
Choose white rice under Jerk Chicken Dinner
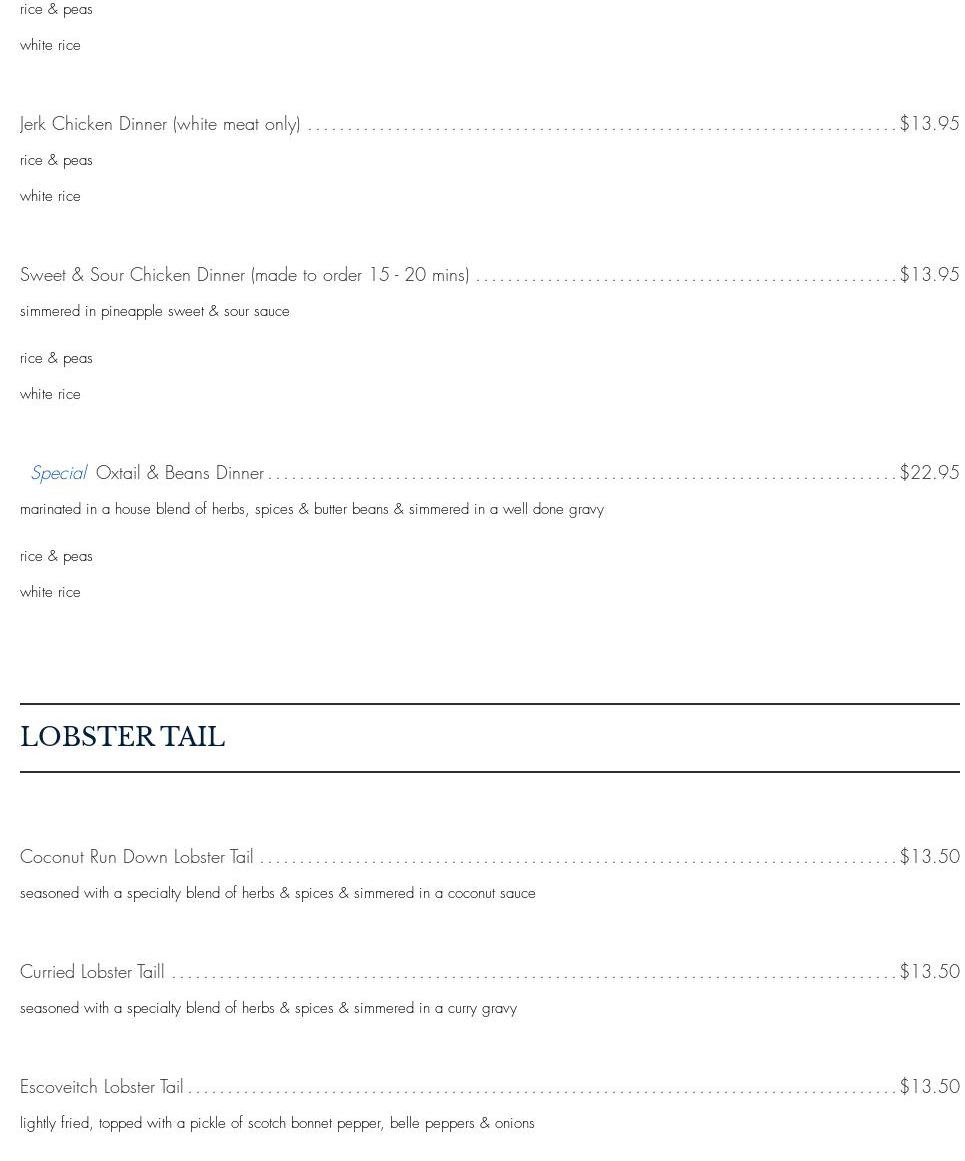coord(50,196)
